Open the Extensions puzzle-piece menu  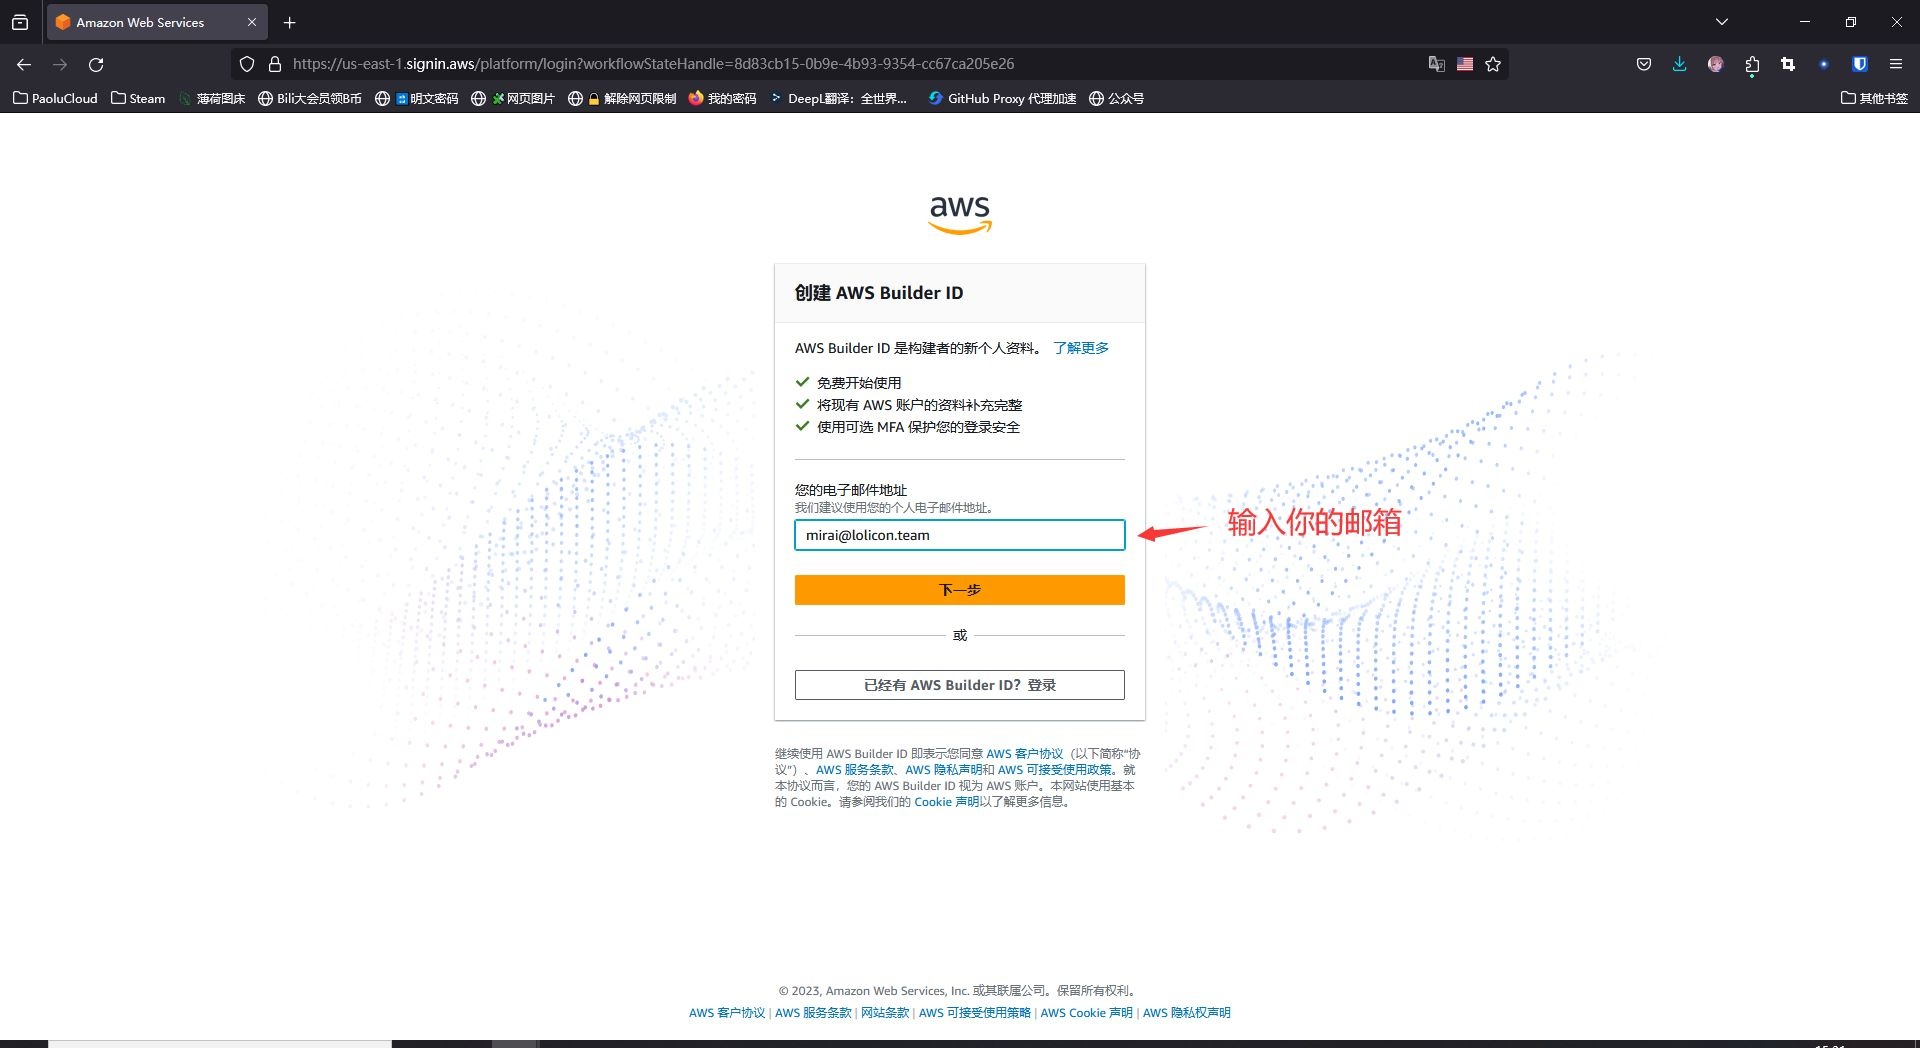tap(1752, 64)
